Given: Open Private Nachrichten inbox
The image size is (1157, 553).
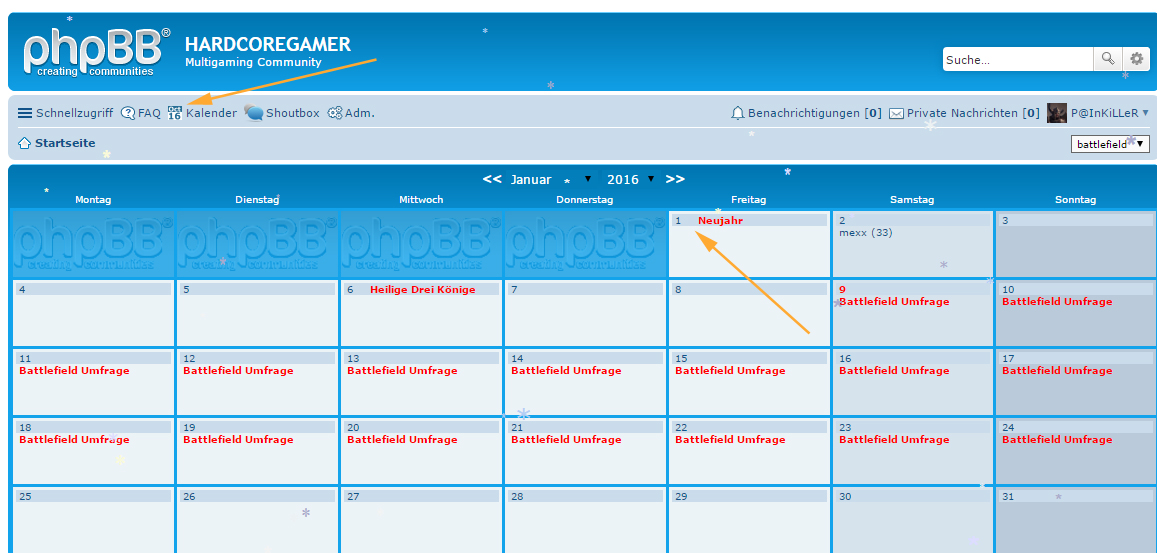Looking at the screenshot, I should tap(973, 113).
